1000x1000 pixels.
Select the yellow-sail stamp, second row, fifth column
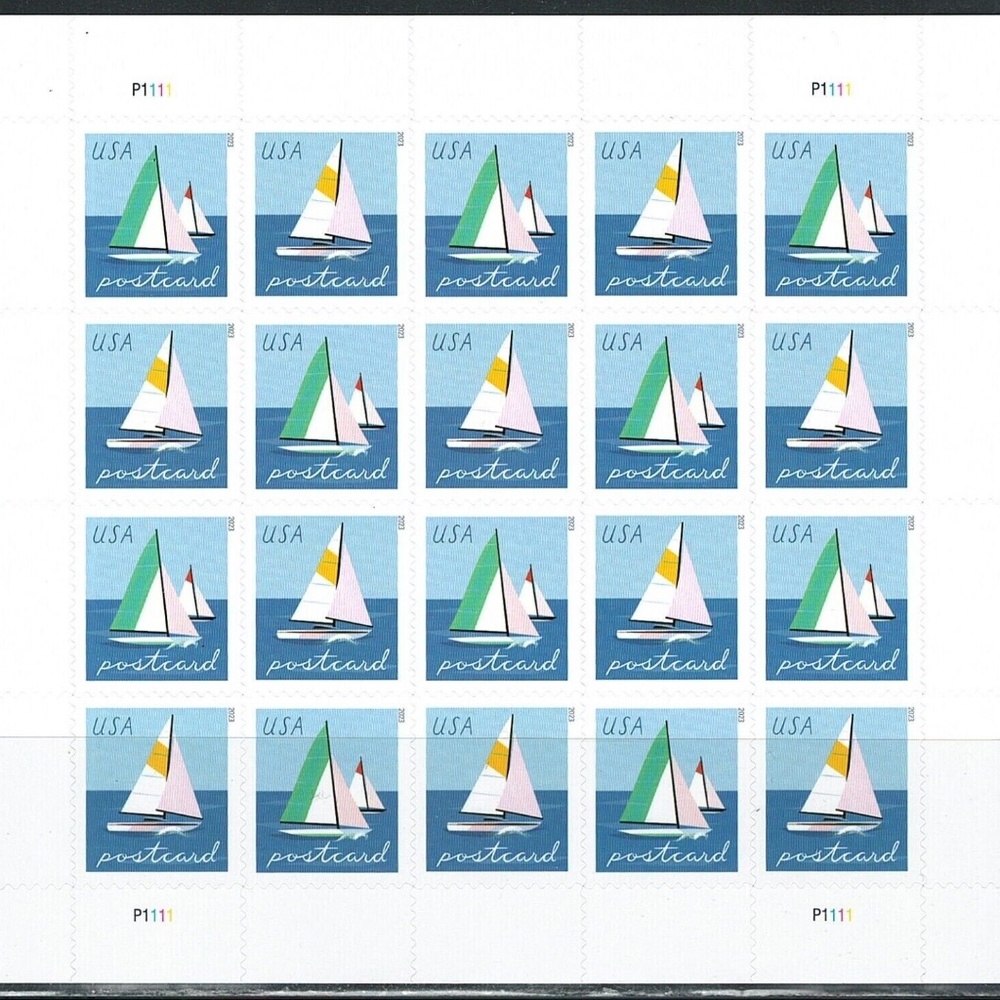[836, 406]
